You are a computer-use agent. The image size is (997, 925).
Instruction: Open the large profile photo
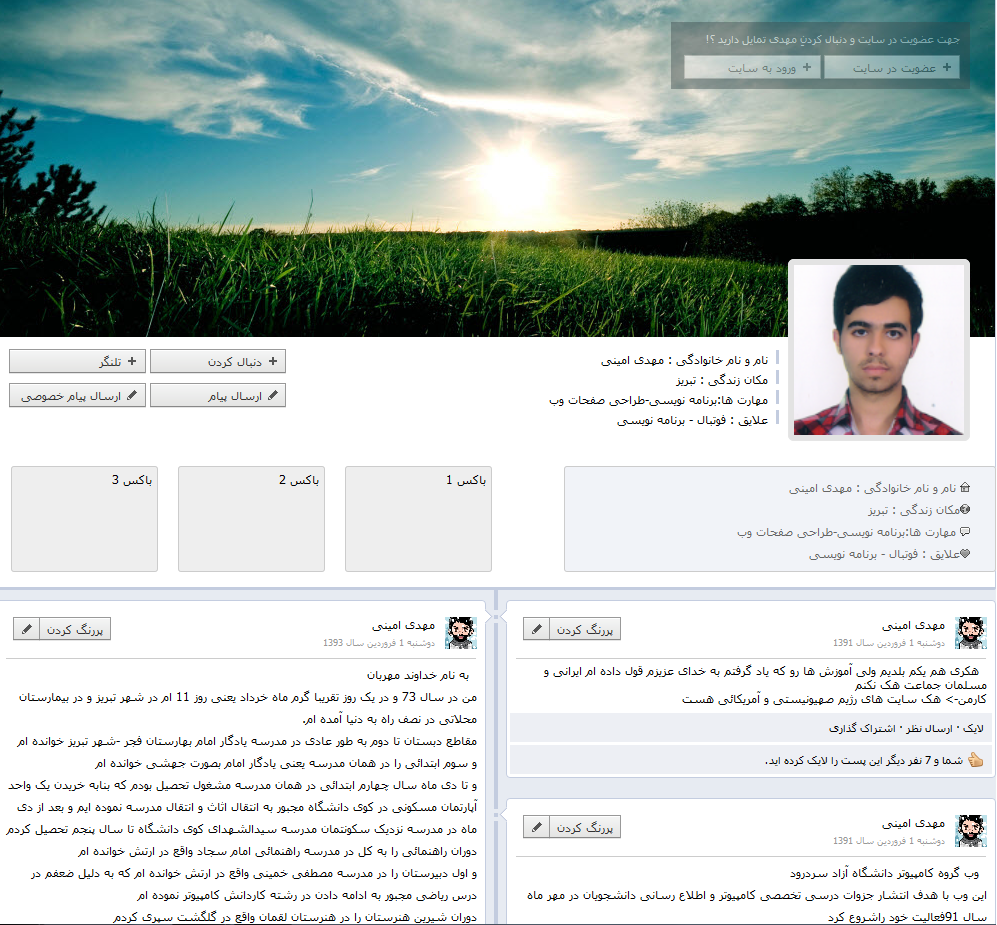pyautogui.click(x=879, y=349)
